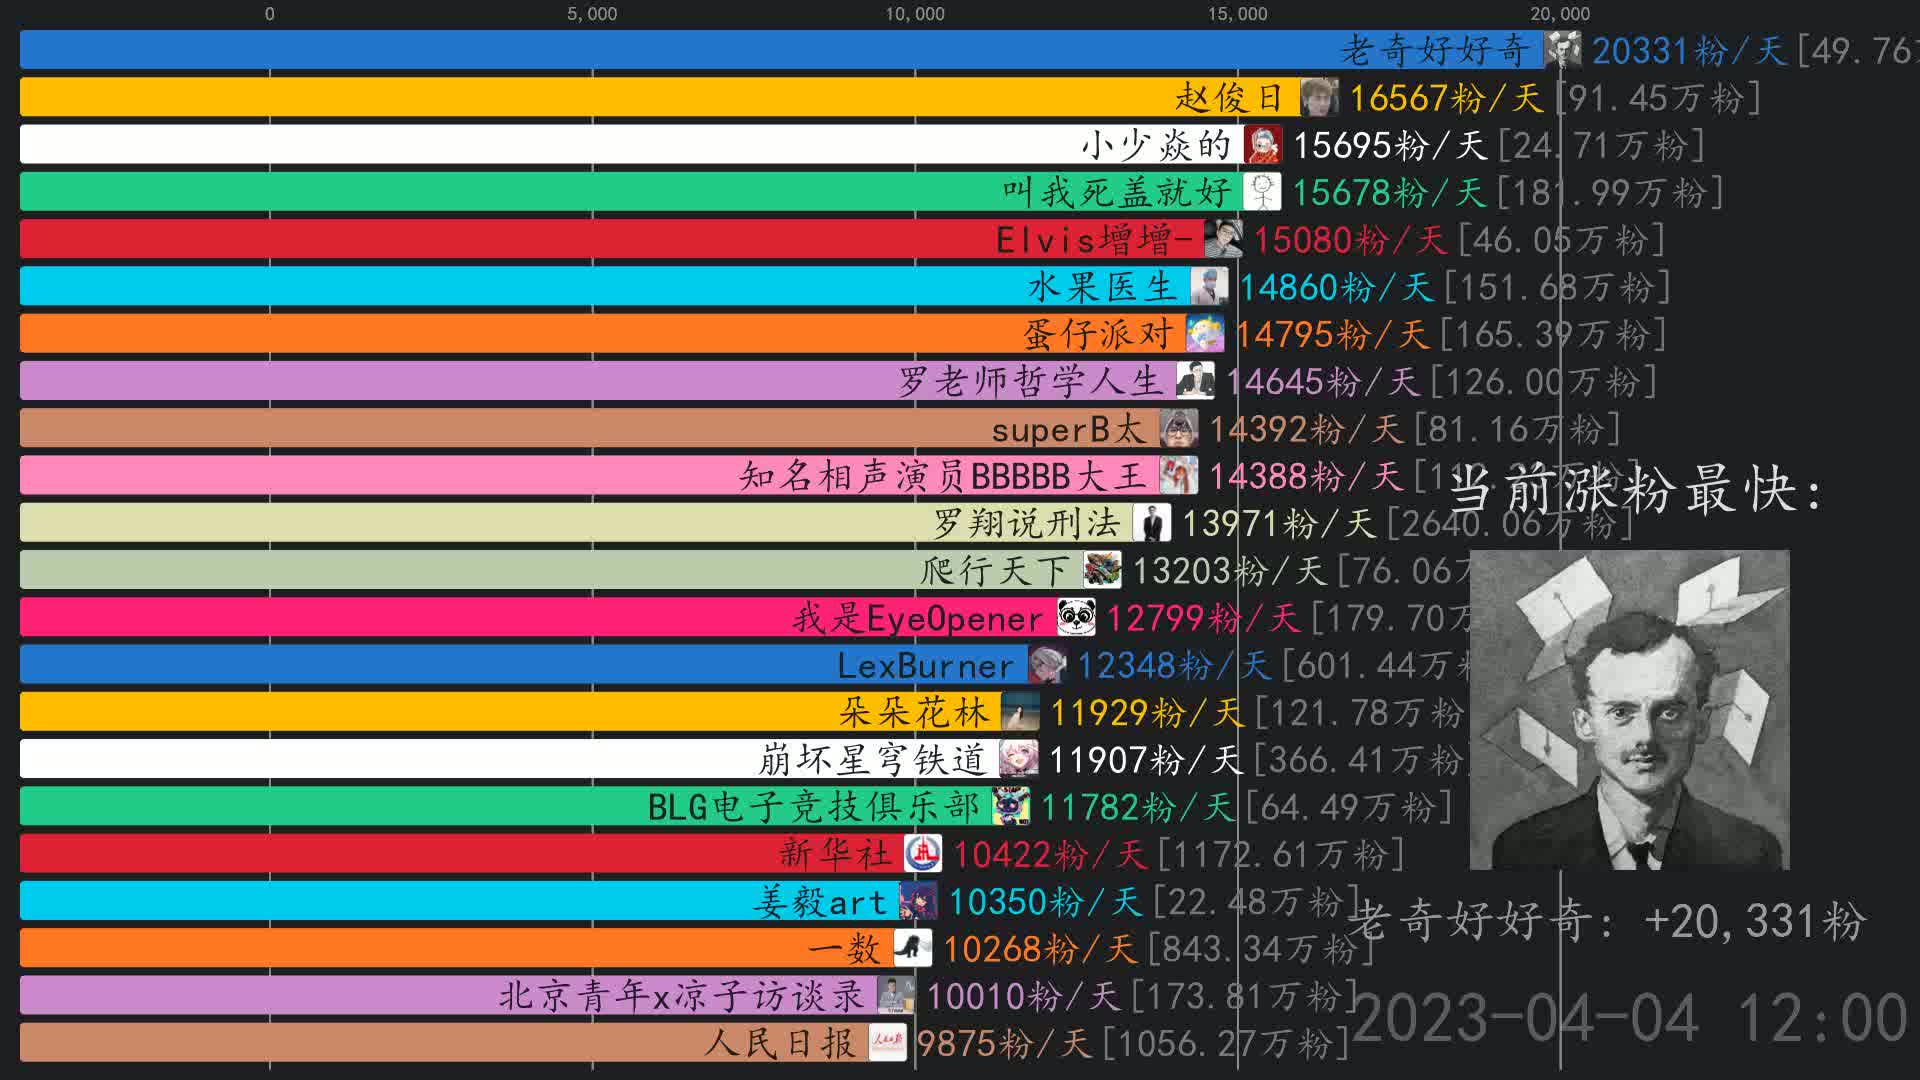Click the name label 赵俊日
Screen dimensions: 1920x1080
coord(1229,97)
